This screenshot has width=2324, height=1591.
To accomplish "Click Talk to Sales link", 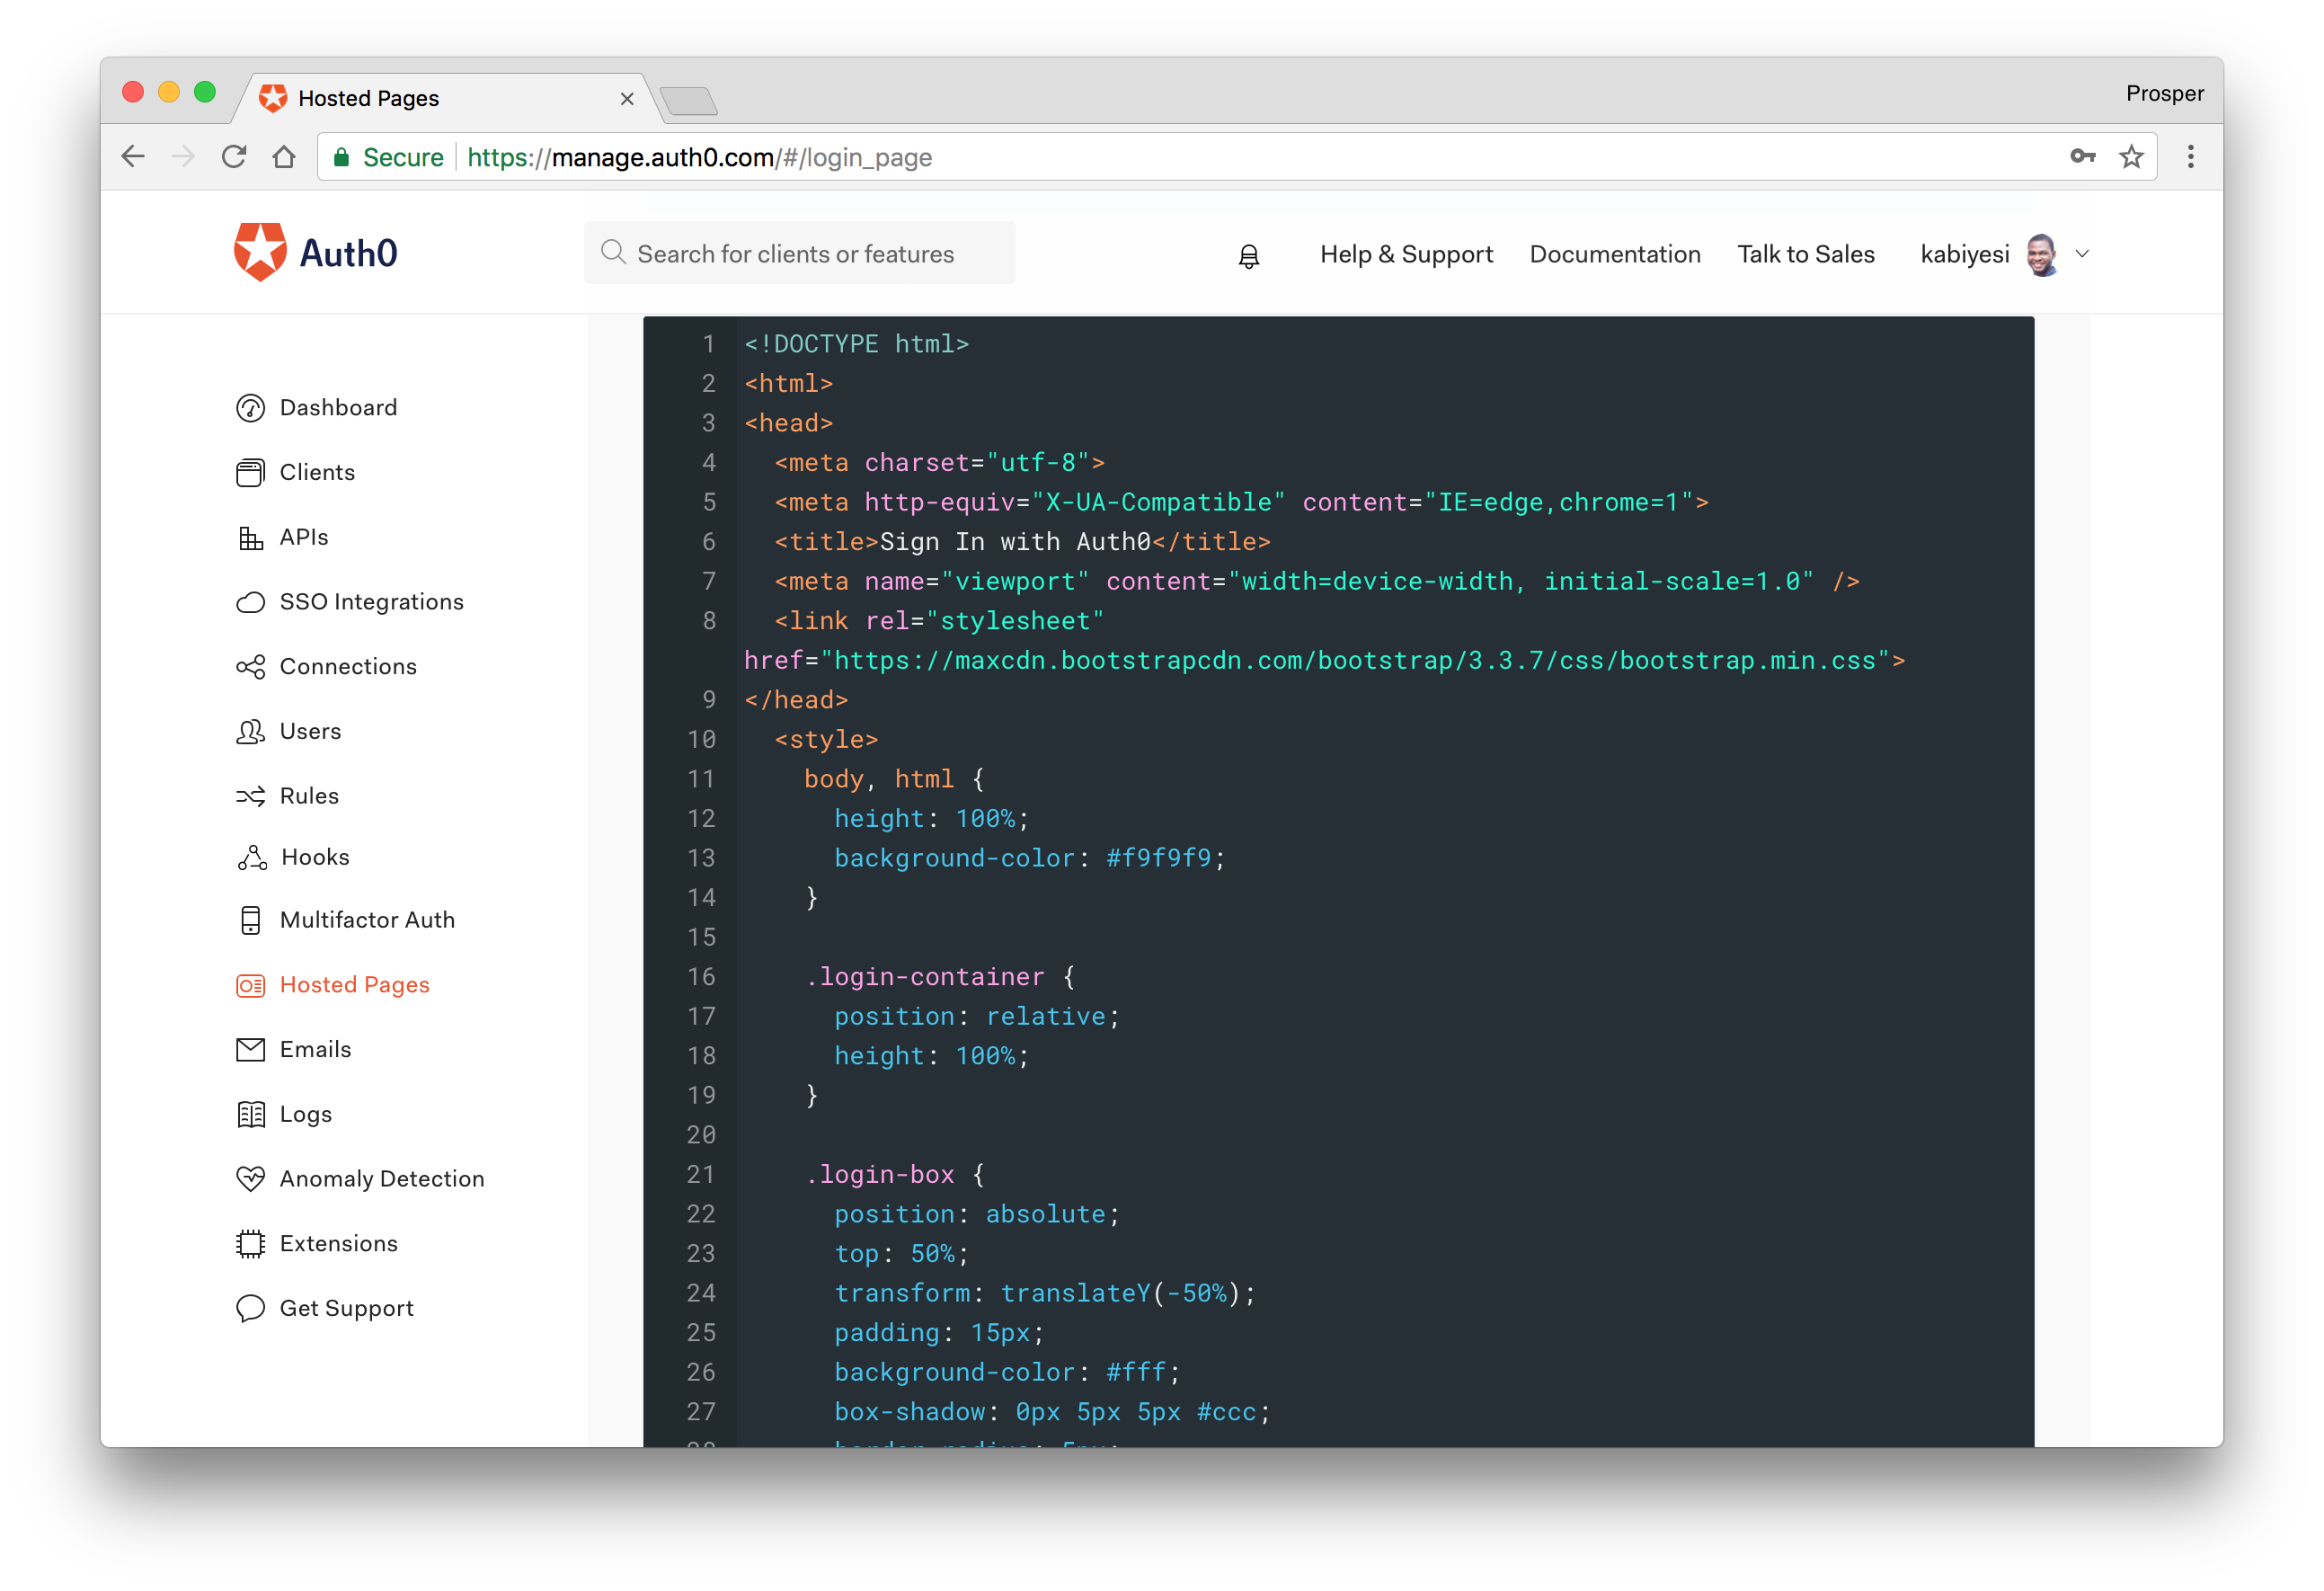I will tap(1805, 254).
